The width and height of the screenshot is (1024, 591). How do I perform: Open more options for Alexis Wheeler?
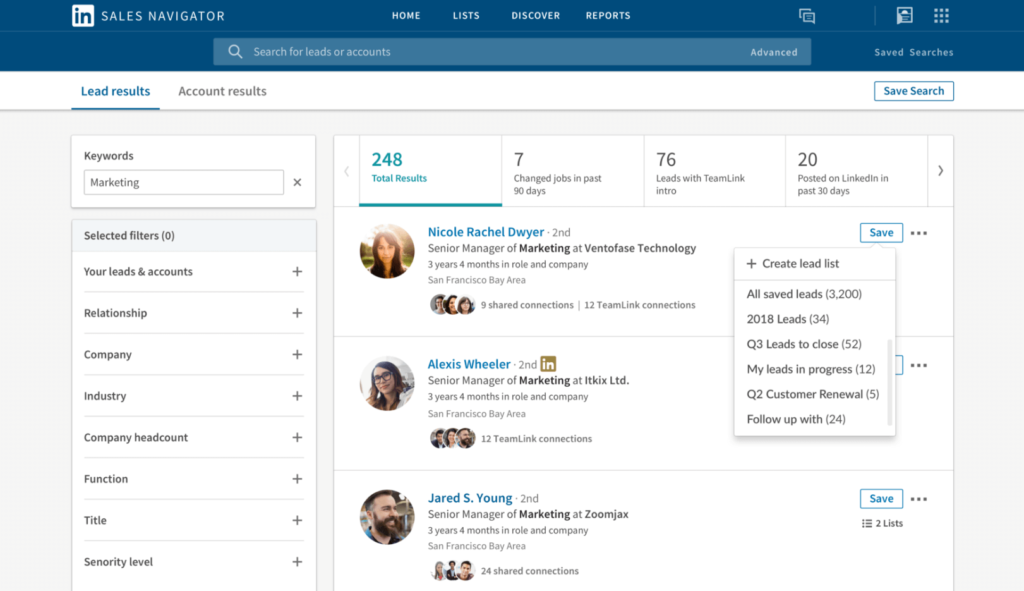919,366
